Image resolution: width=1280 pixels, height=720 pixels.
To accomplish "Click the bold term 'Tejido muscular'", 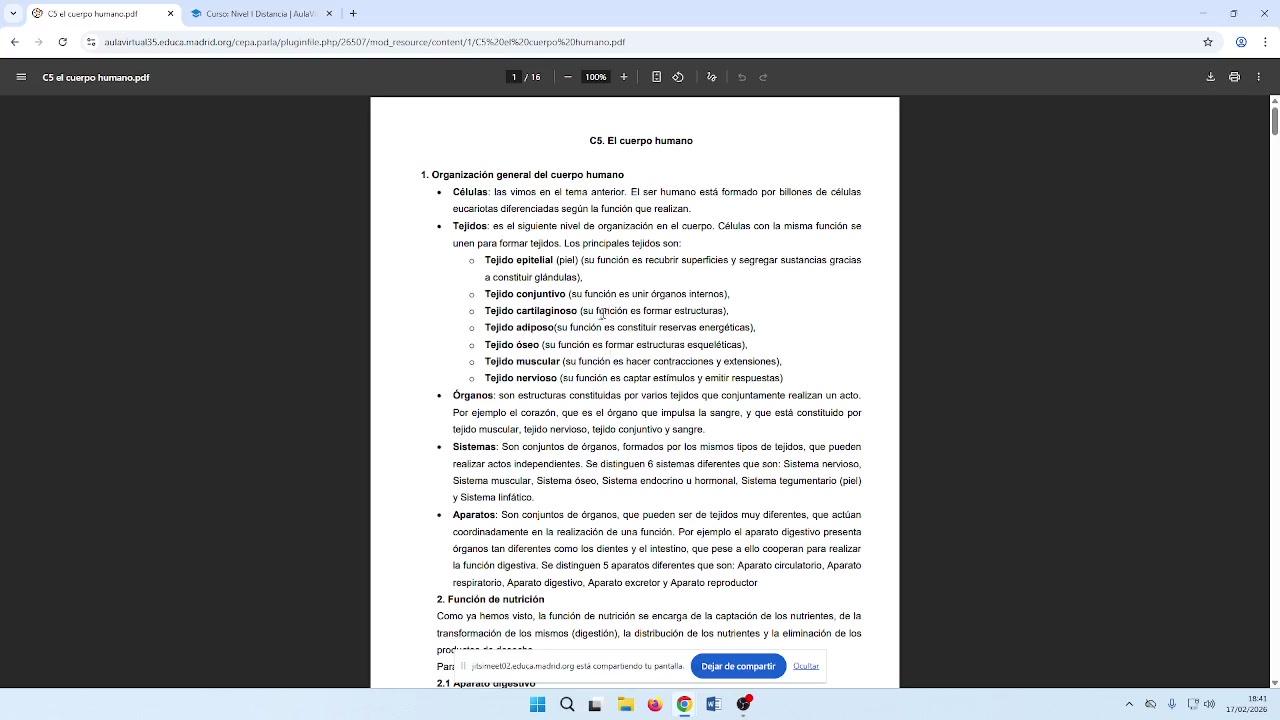I will click(522, 362).
